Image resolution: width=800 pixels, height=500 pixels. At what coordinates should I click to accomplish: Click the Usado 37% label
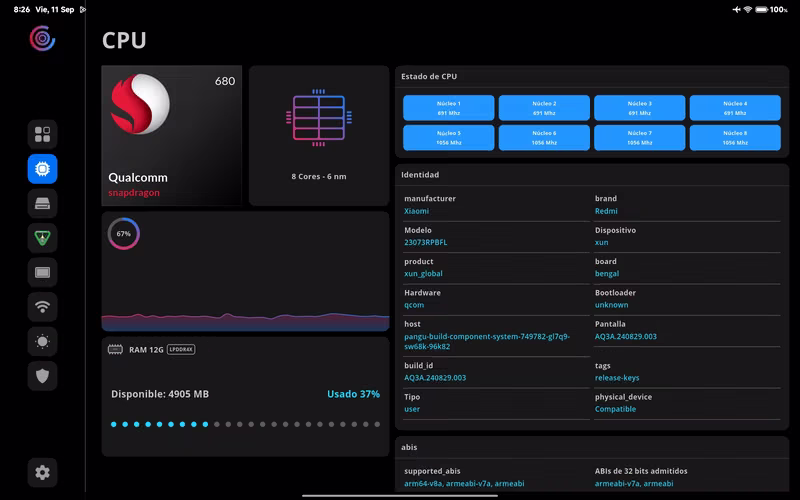coord(354,394)
